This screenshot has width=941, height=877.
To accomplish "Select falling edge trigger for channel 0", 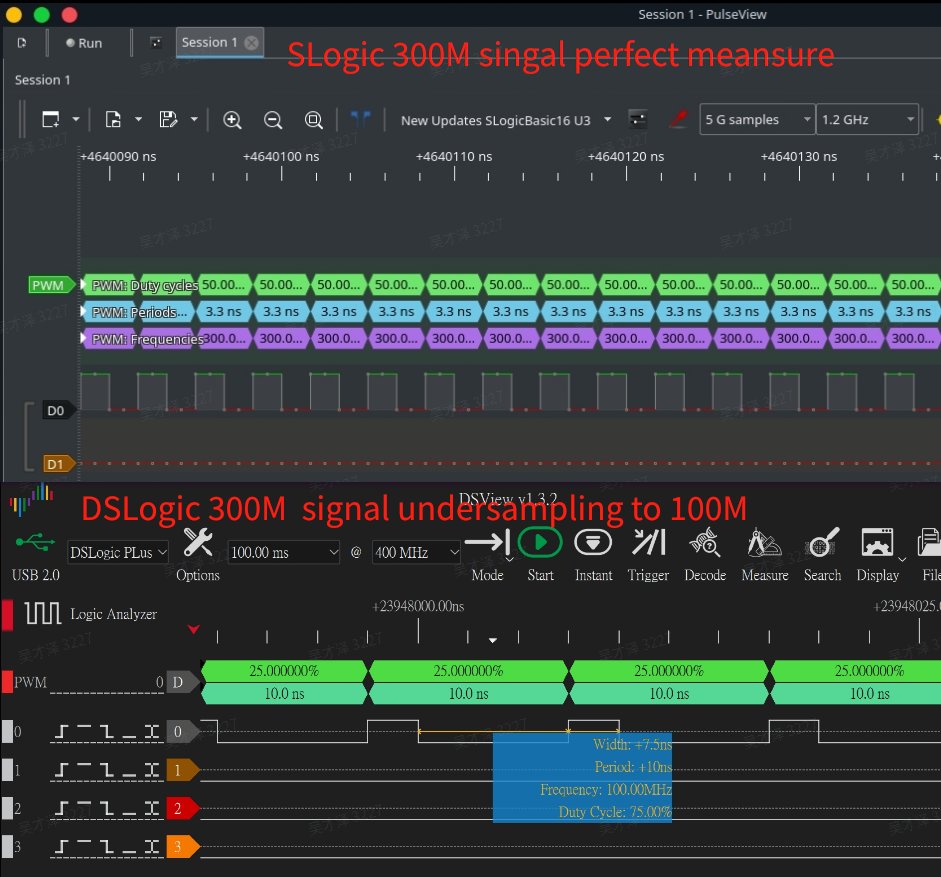I will pos(106,731).
